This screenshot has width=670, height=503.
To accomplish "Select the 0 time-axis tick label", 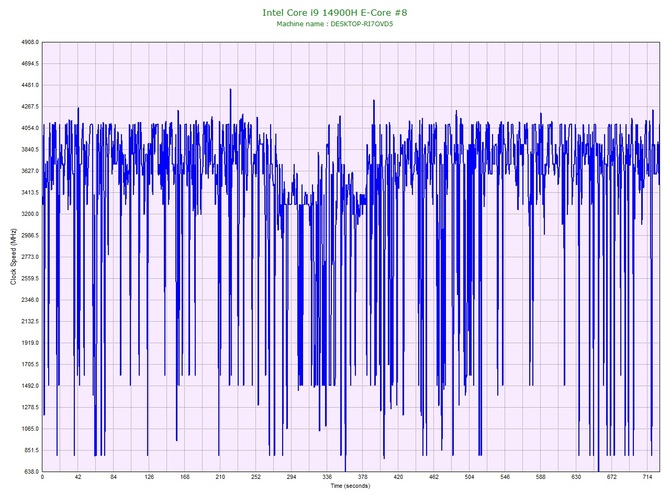I will 42,477.
